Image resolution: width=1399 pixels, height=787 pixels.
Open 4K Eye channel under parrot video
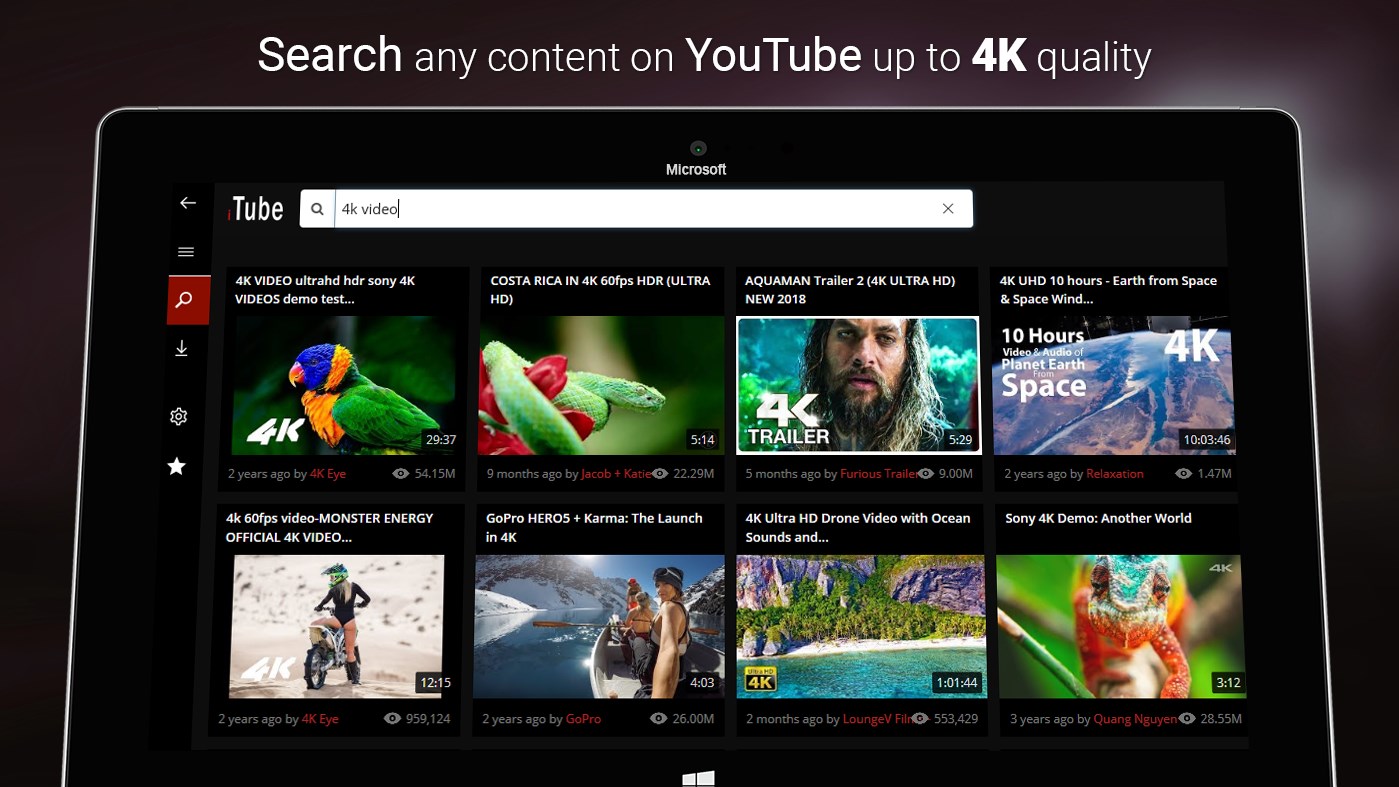click(328, 474)
